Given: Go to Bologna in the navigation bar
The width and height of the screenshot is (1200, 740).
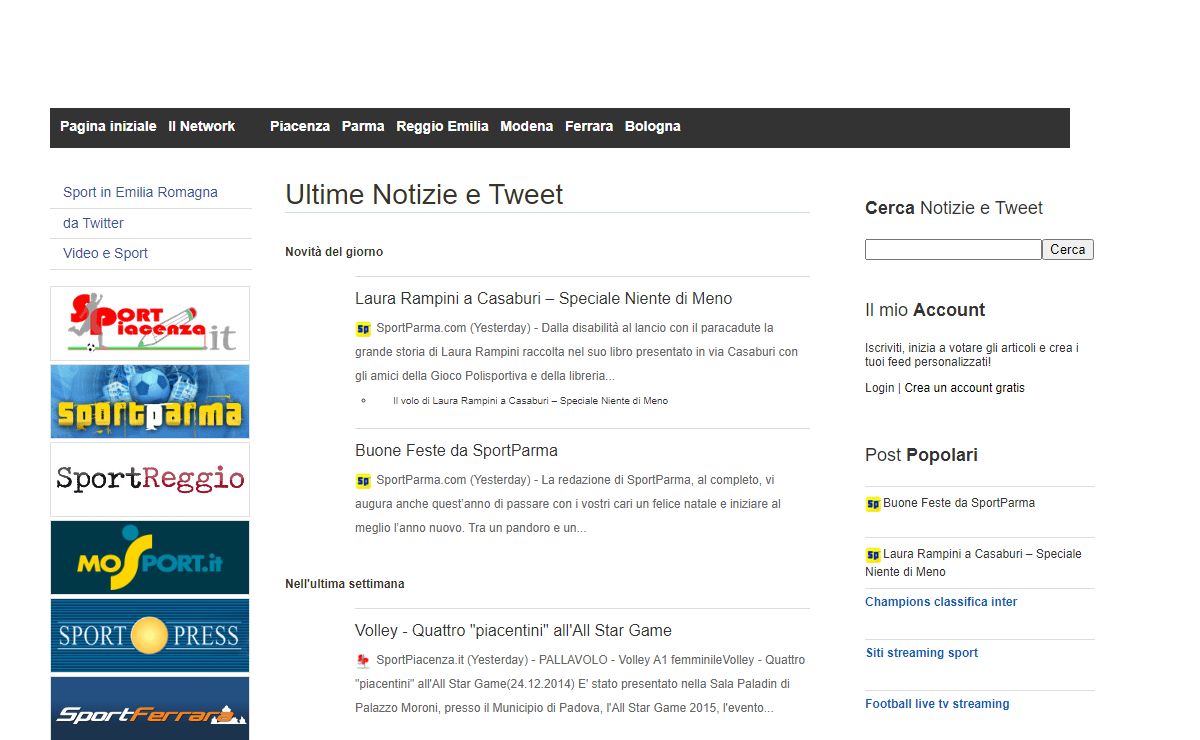Looking at the screenshot, I should 652,126.
